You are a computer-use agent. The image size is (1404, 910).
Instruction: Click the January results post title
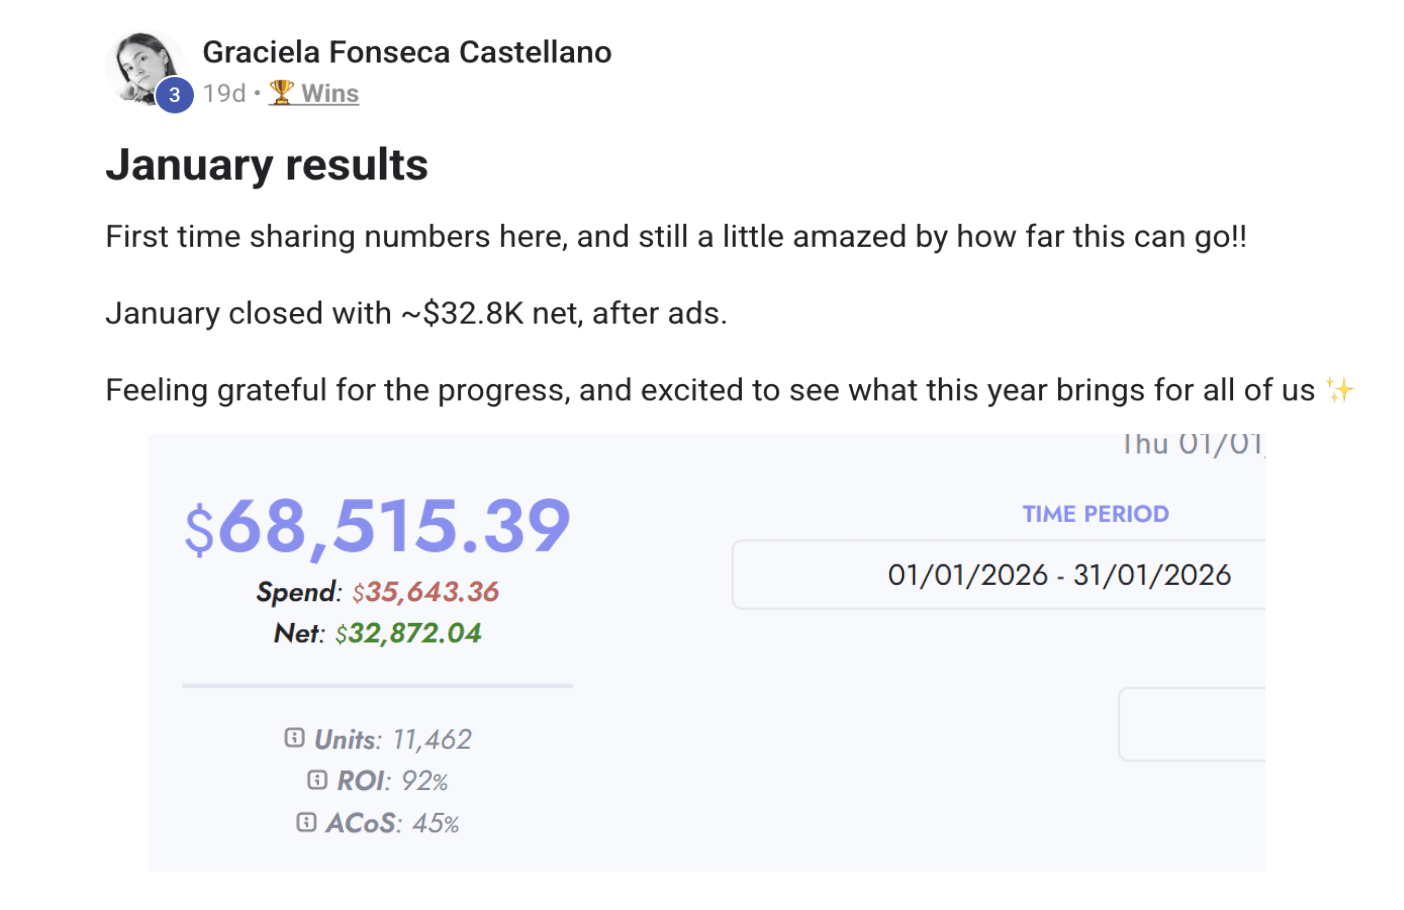click(267, 165)
